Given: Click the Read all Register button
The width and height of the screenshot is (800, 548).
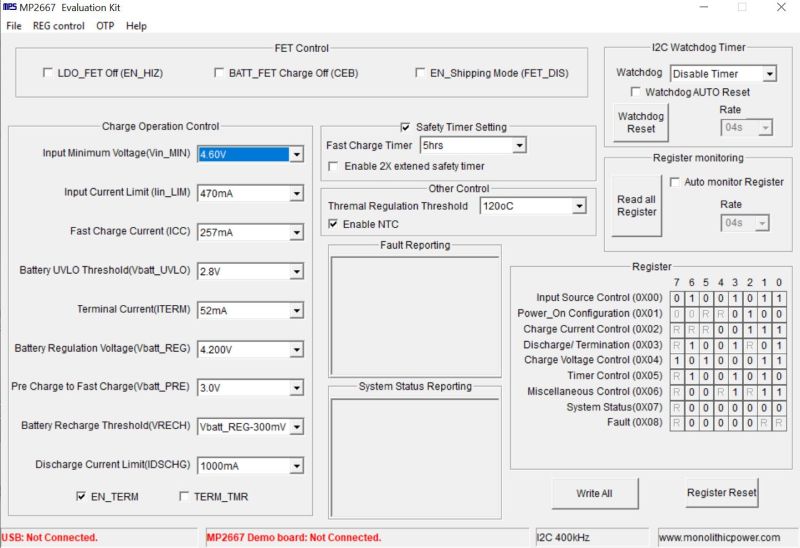Looking at the screenshot, I should [x=636, y=206].
